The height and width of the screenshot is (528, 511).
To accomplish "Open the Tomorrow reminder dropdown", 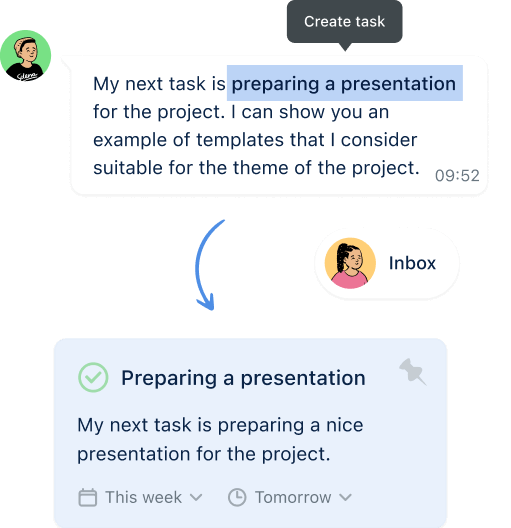I will (290, 497).
